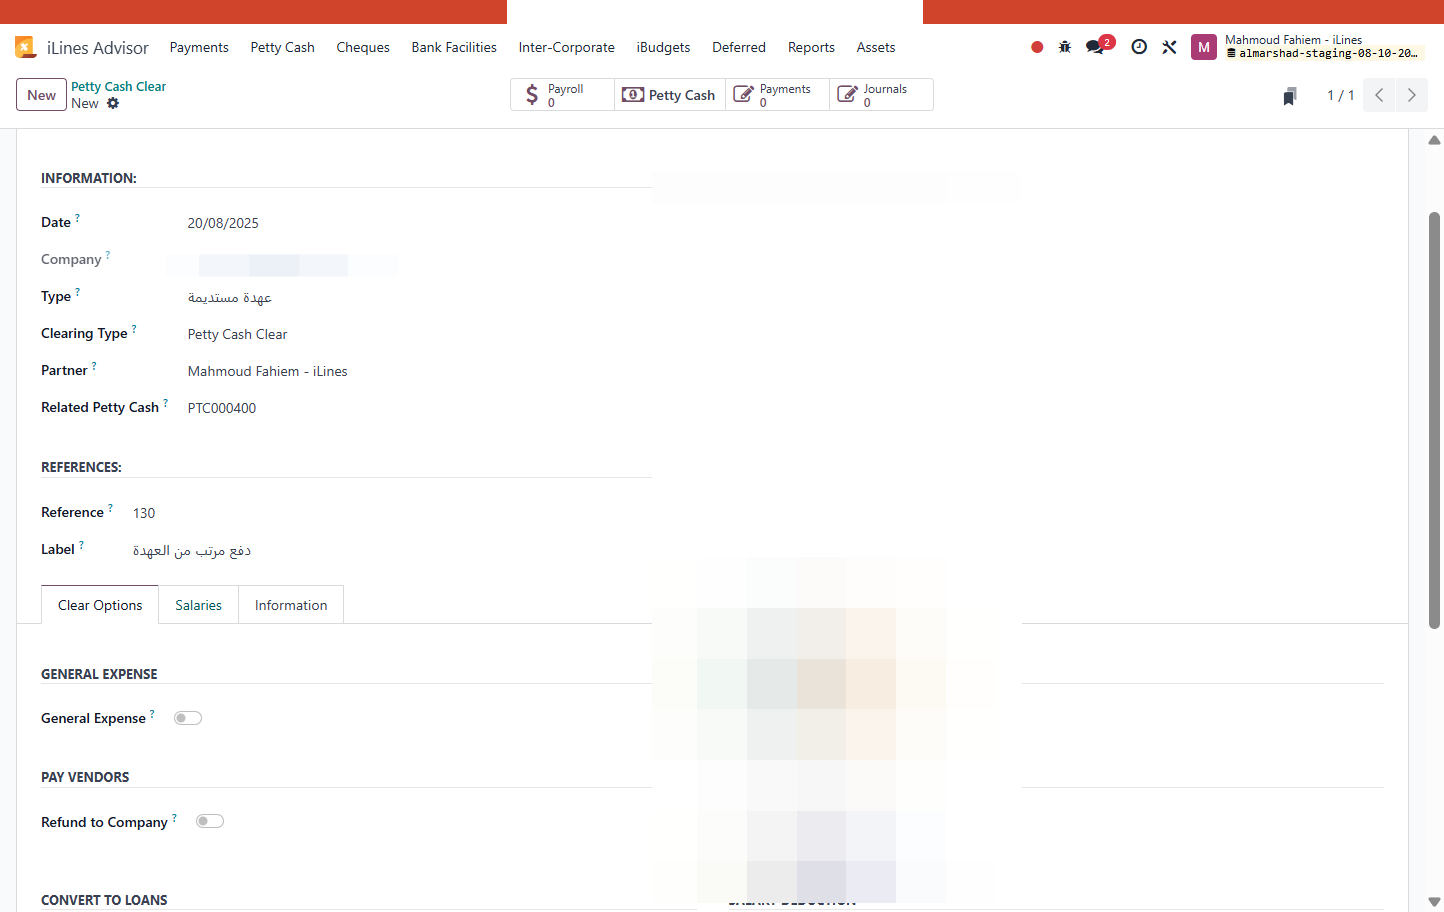This screenshot has width=1444, height=912.
Task: Click the pager counter 1 / 1
Action: point(1340,95)
